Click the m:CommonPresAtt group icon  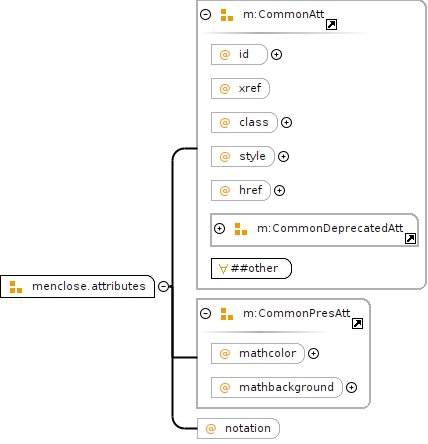click(x=227, y=314)
